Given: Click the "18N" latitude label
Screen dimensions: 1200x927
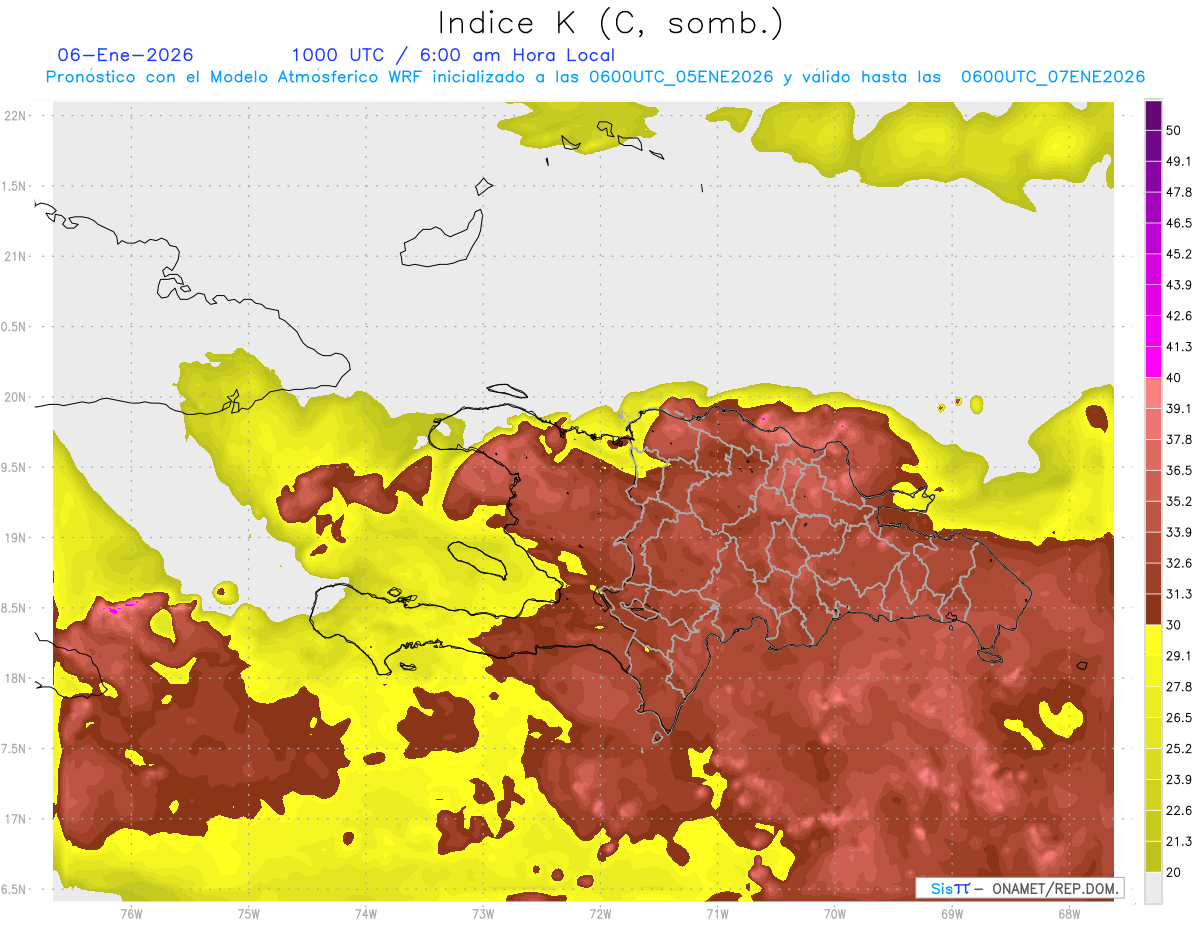Looking at the screenshot, I should pyautogui.click(x=16, y=679).
